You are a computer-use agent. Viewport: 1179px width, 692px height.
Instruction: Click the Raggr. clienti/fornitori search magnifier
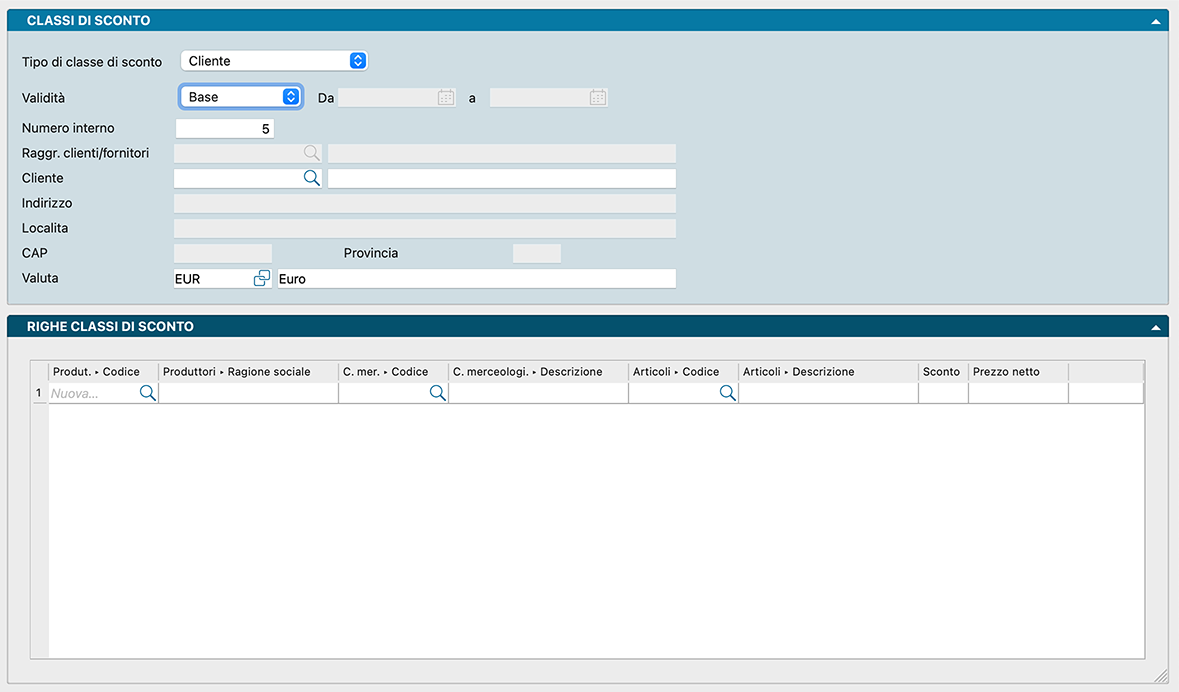tap(311, 153)
